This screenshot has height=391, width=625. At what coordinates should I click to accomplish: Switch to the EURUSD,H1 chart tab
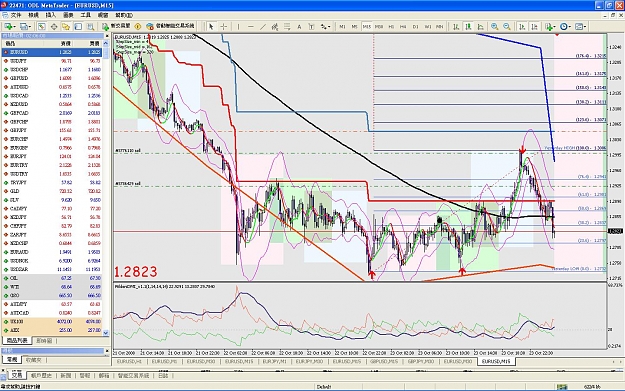pos(130,362)
